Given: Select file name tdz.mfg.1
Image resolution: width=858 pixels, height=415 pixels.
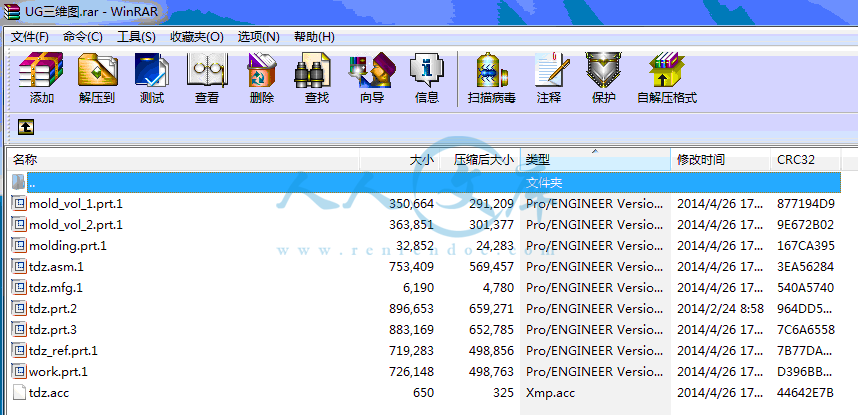Looking at the screenshot, I should pyautogui.click(x=56, y=287).
